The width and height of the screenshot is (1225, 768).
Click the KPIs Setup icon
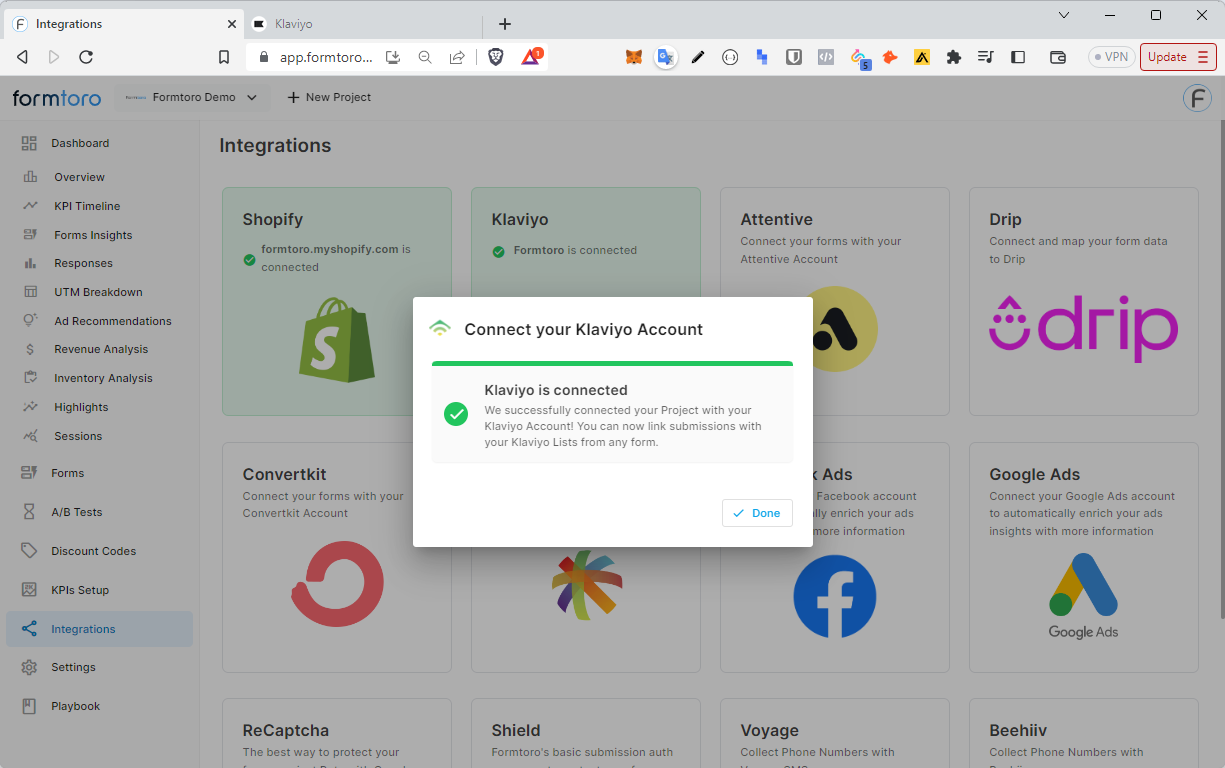[29, 590]
